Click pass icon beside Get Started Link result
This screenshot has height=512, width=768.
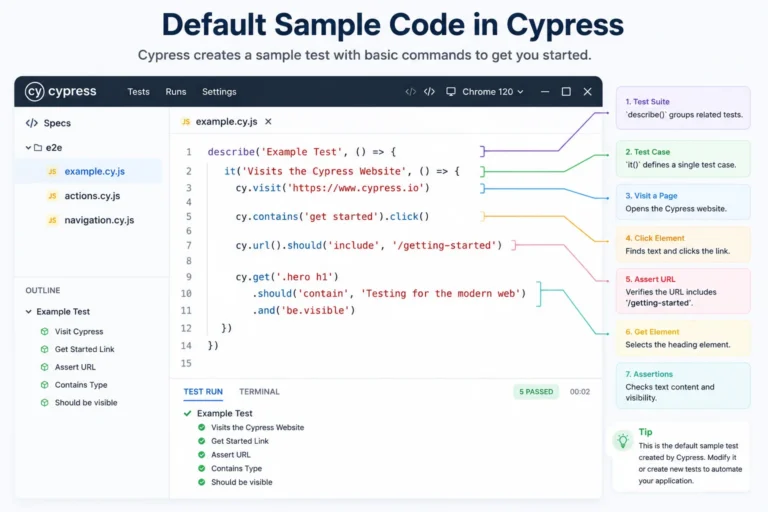click(x=201, y=441)
